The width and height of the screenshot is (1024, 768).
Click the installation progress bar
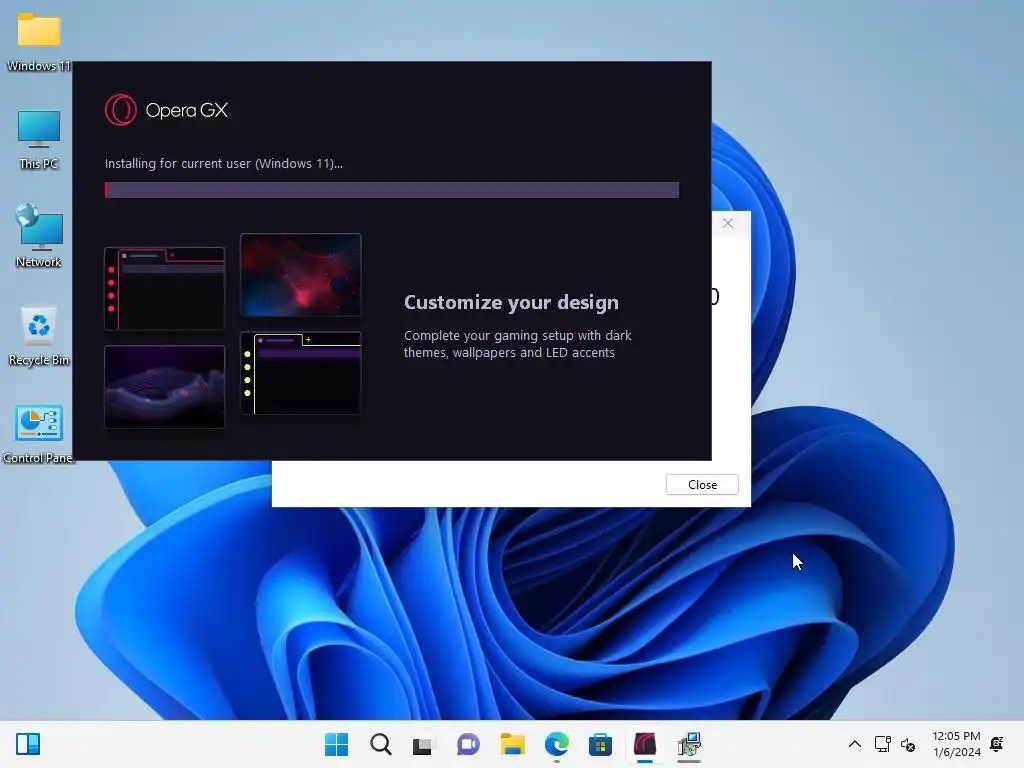pyautogui.click(x=392, y=190)
